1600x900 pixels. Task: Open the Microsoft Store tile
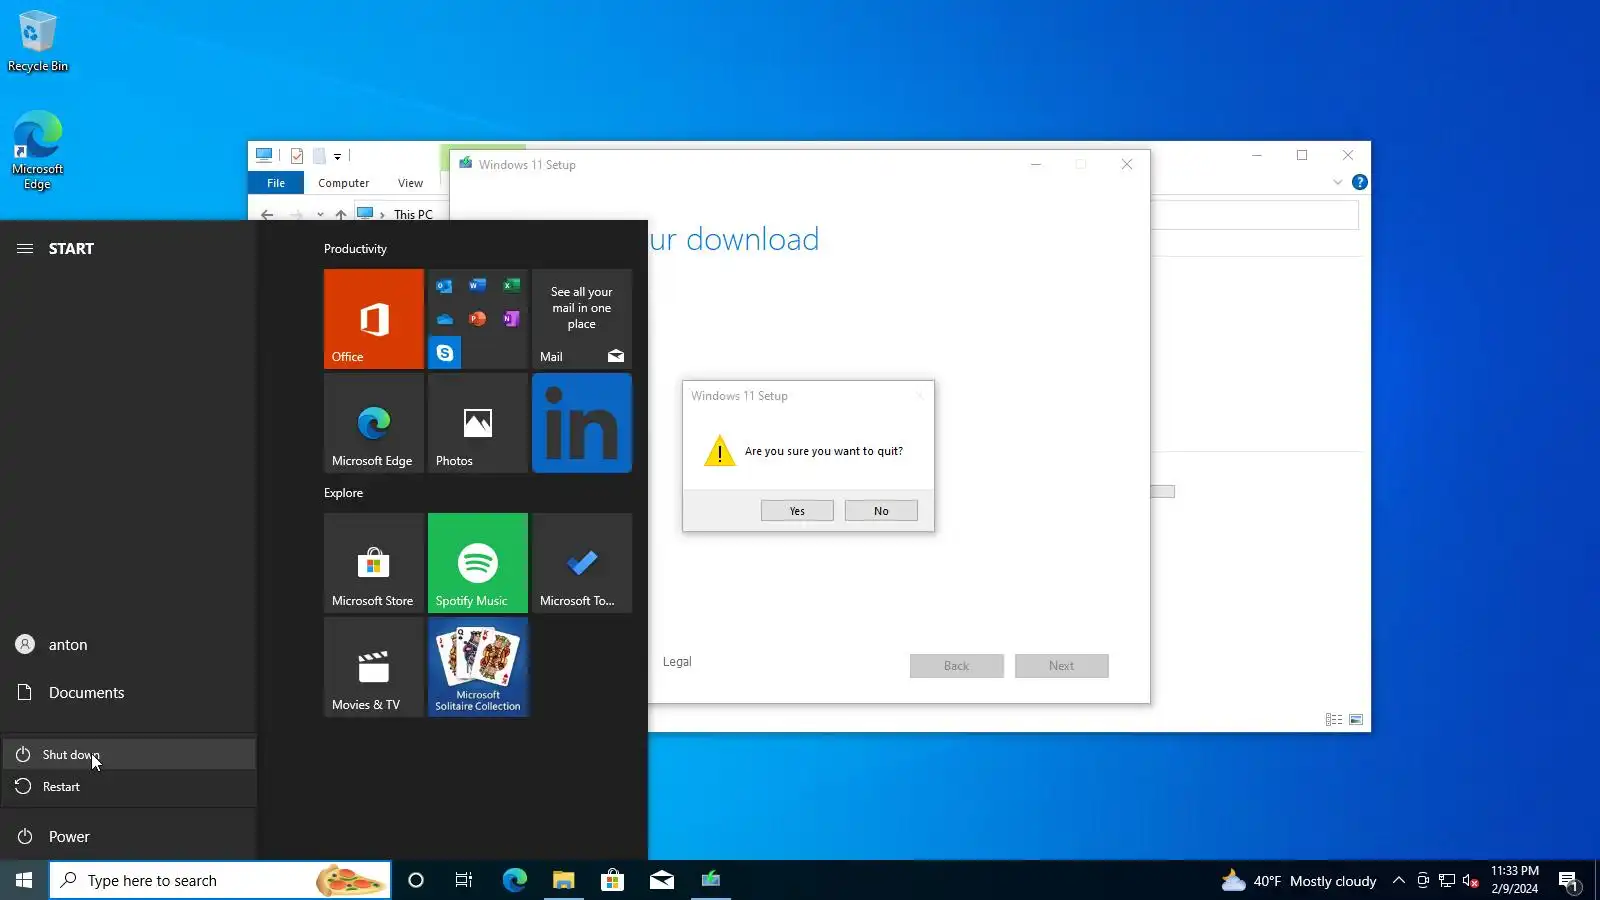coord(374,563)
